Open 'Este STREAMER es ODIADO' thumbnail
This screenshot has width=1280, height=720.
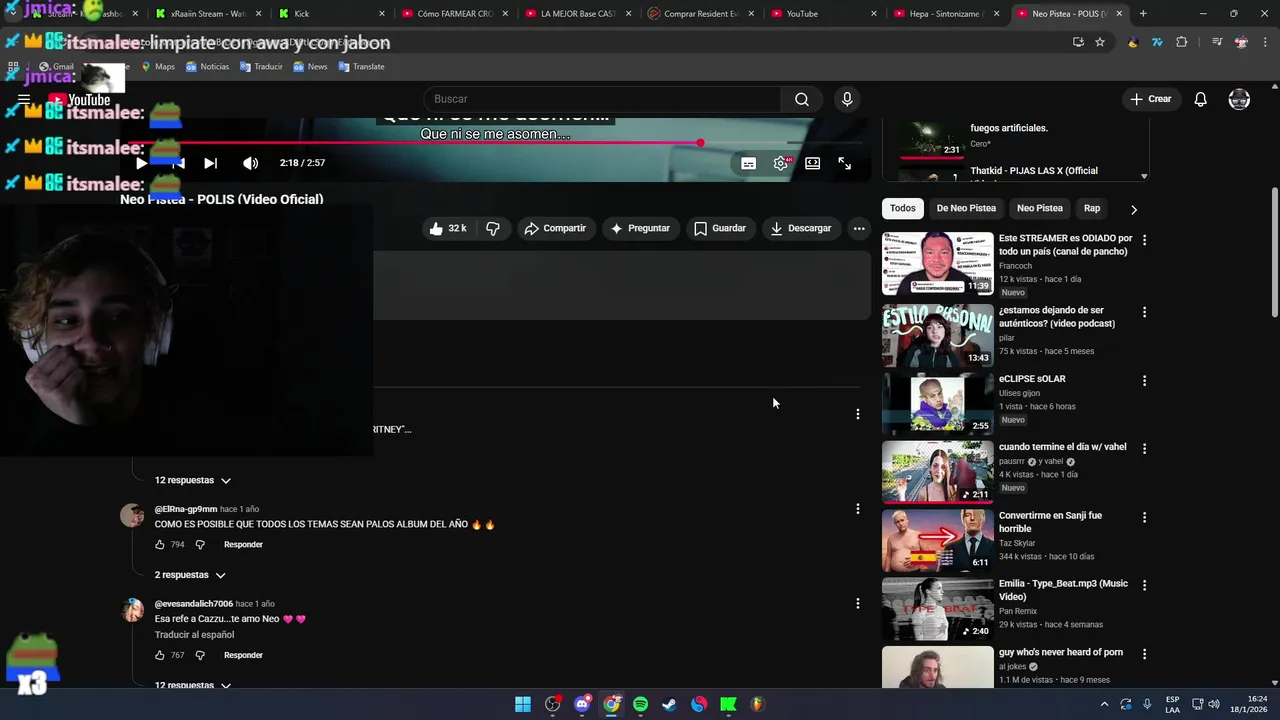click(x=938, y=264)
